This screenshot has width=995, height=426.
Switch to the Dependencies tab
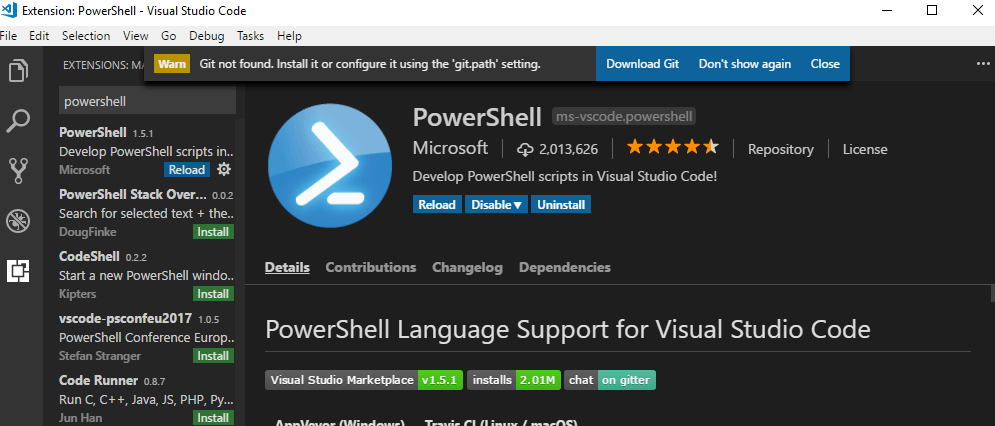[565, 267]
